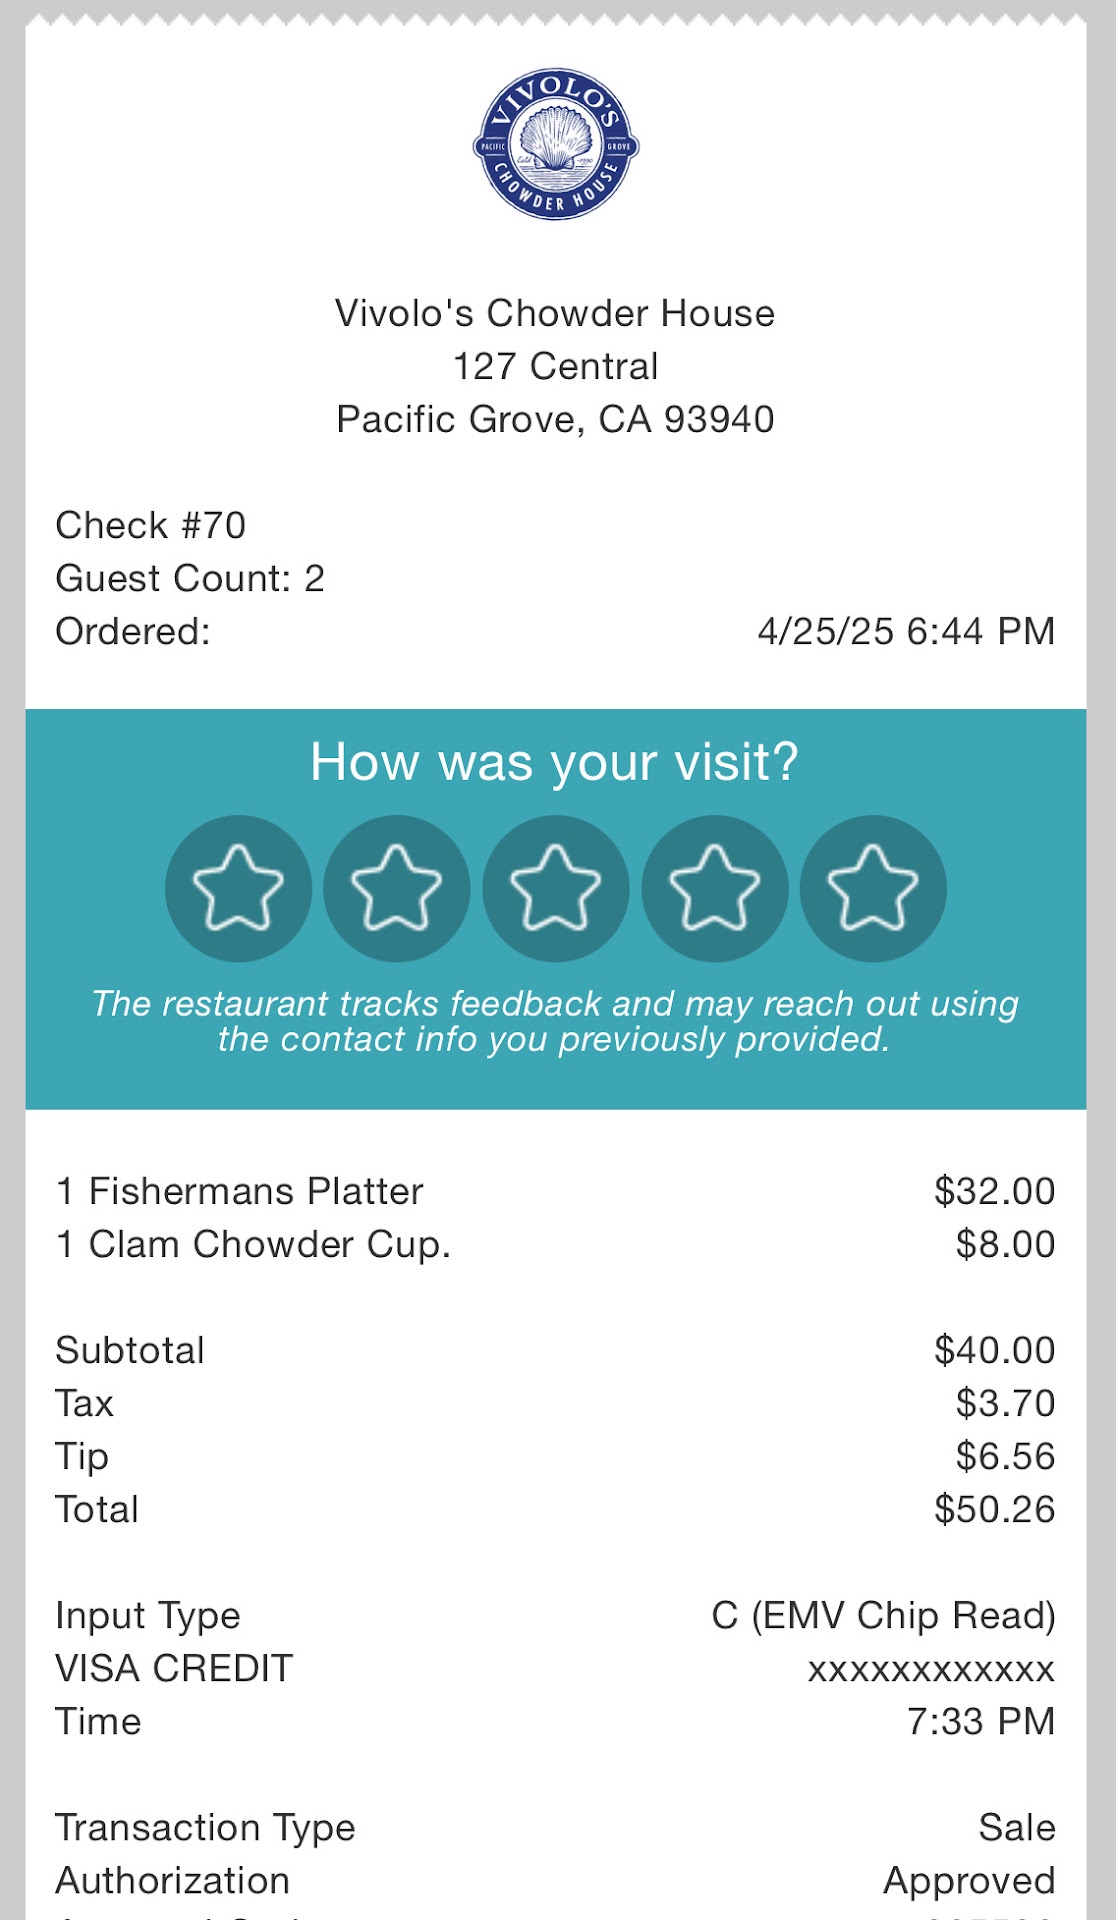Tap the VISA CREDIT payment label
This screenshot has height=1920, width=1116.
coord(174,1669)
